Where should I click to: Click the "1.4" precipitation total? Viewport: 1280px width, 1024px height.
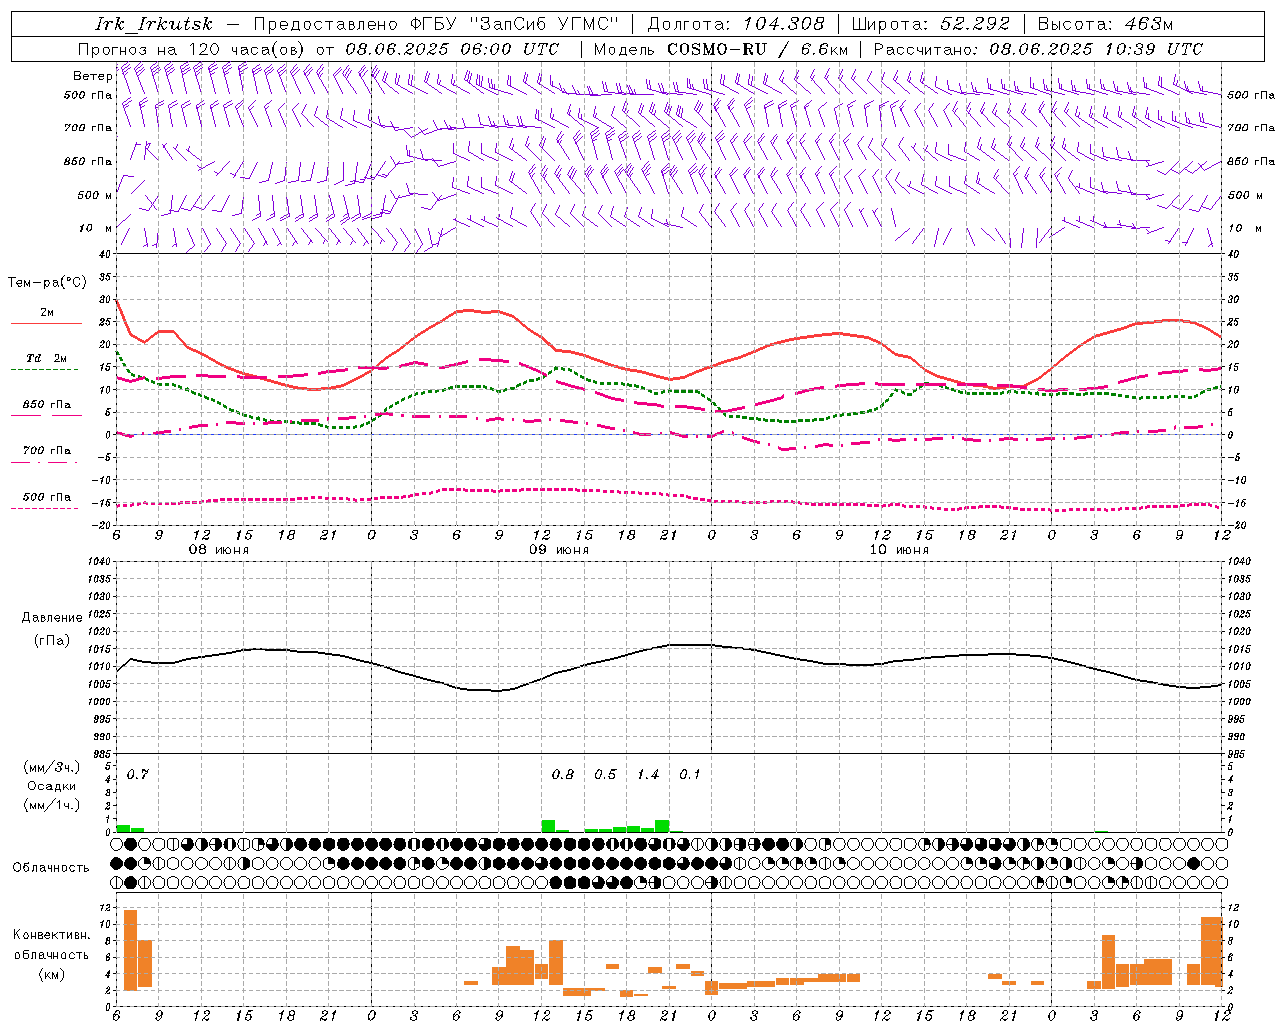648,775
